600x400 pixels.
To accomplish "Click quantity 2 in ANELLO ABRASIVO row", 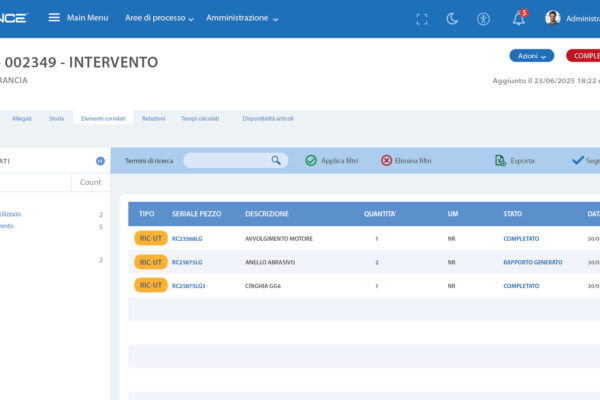I will coord(377,262).
